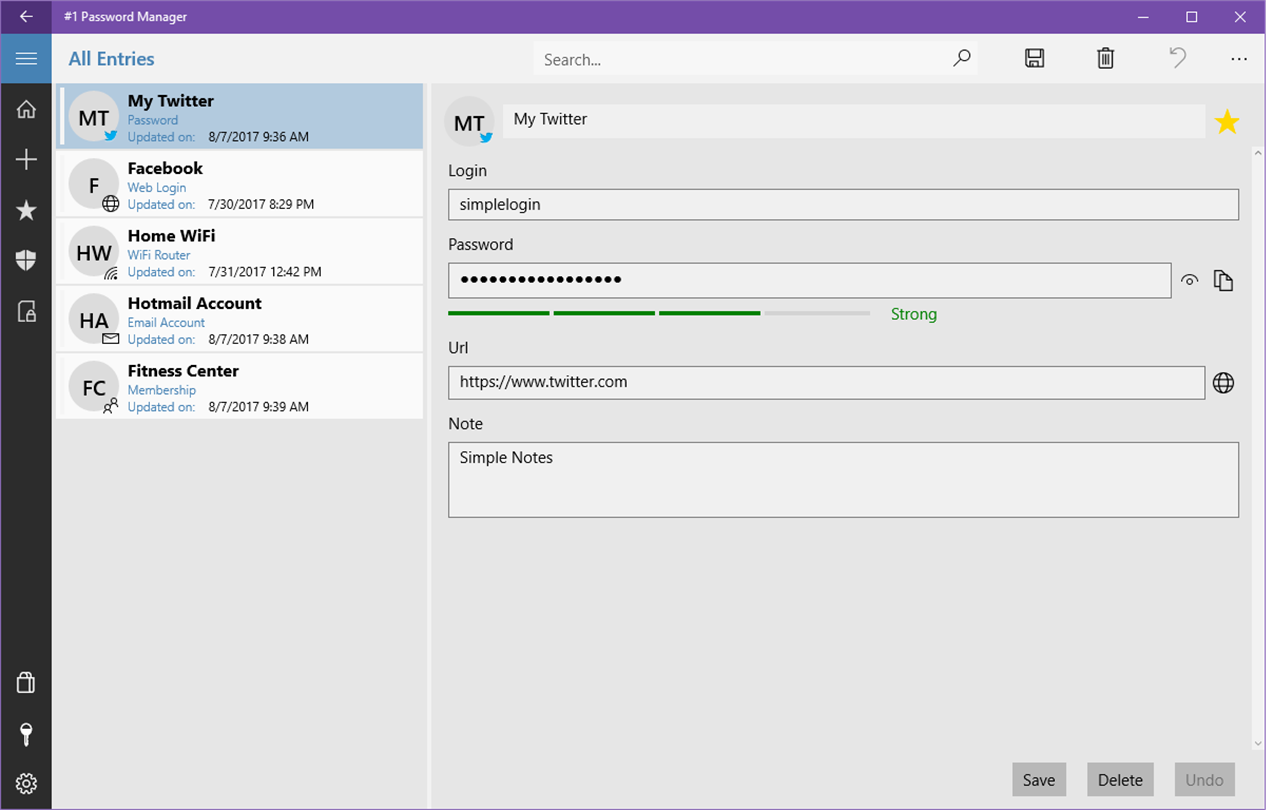This screenshot has height=810, width=1266.
Task: Click the MT avatar in the detail pane
Action: click(x=469, y=122)
